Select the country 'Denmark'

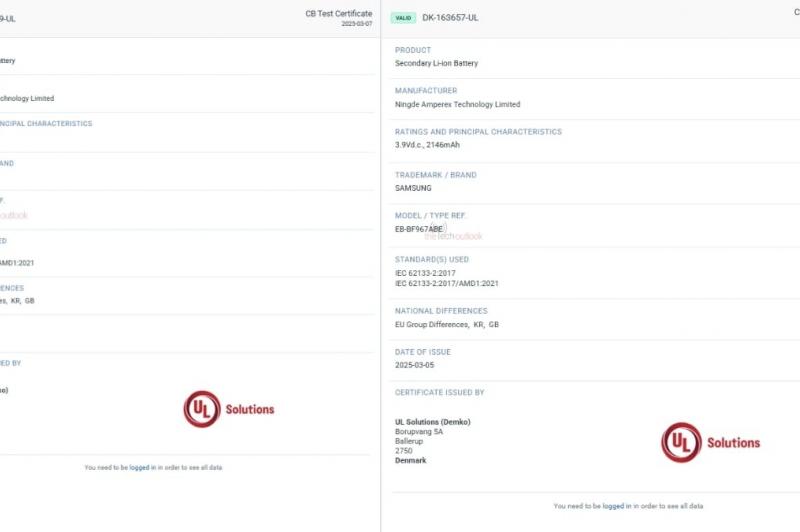click(x=410, y=461)
